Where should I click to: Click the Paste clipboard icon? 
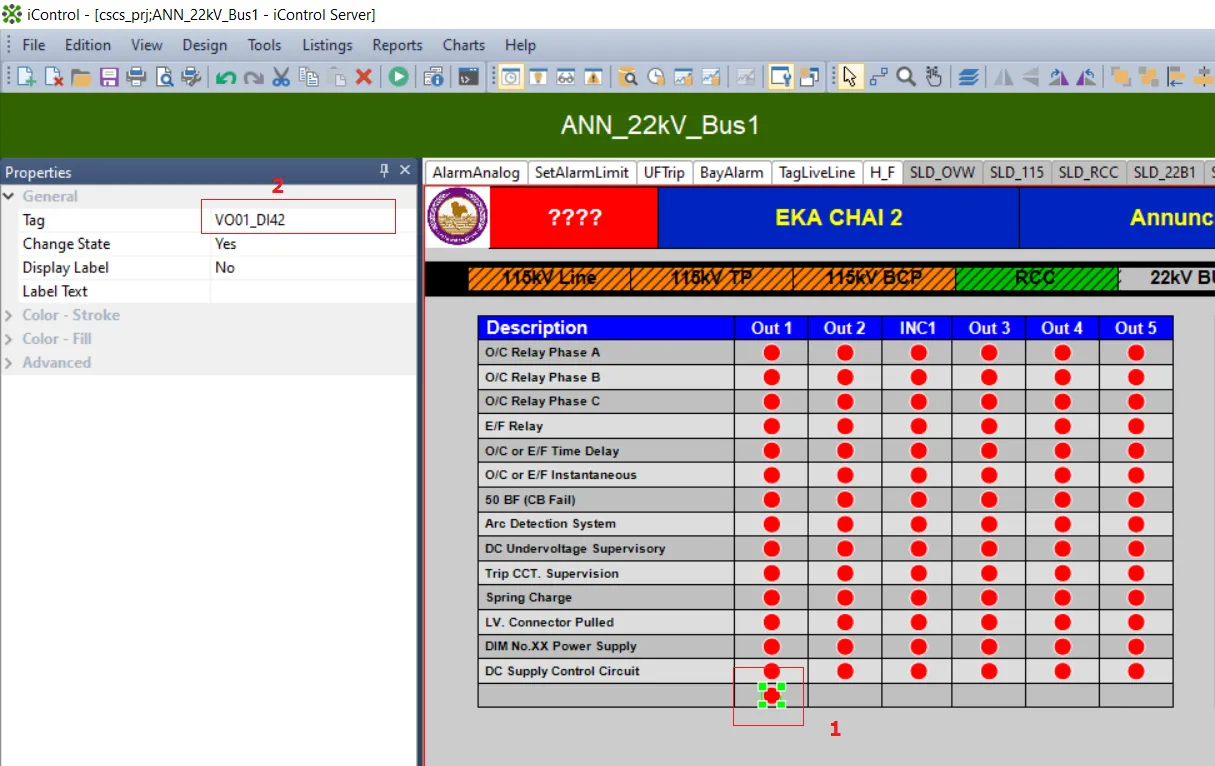coord(337,77)
